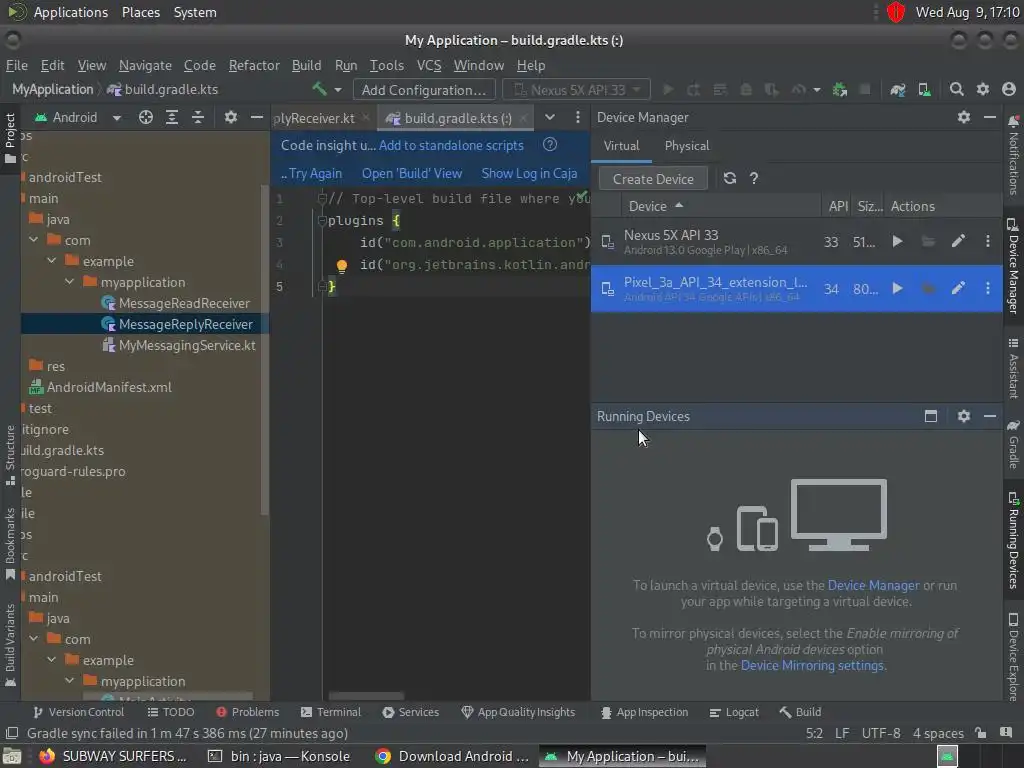Image resolution: width=1024 pixels, height=768 pixels.
Task: Toggle Project tool window stripe button
Action: point(10,138)
